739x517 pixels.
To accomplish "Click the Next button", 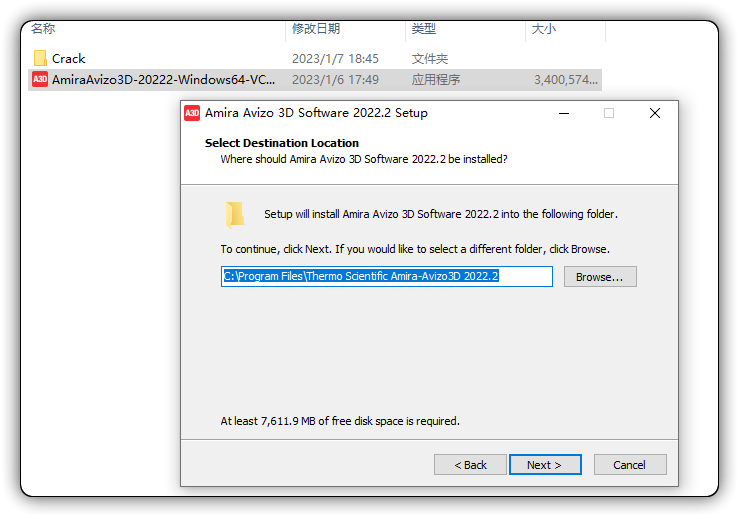I will [x=545, y=465].
